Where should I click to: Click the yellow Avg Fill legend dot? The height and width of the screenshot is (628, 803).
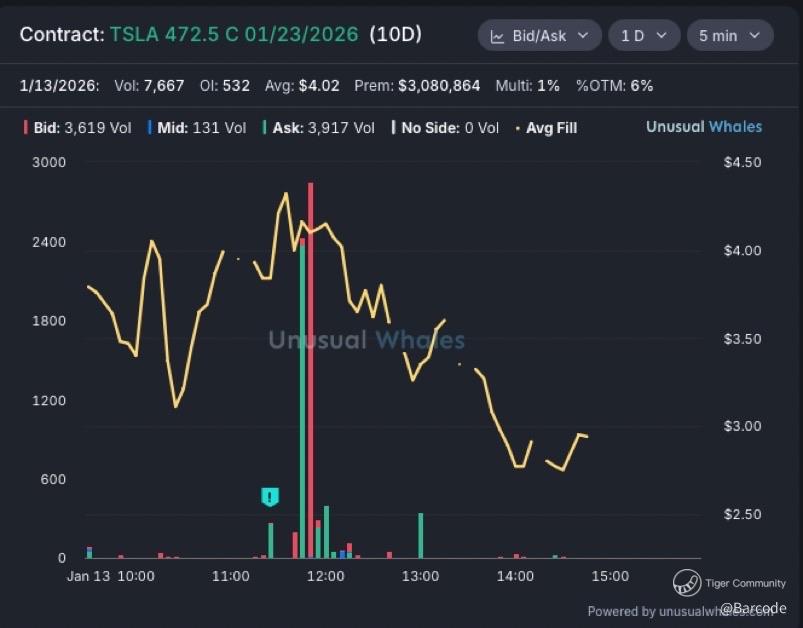coord(517,128)
